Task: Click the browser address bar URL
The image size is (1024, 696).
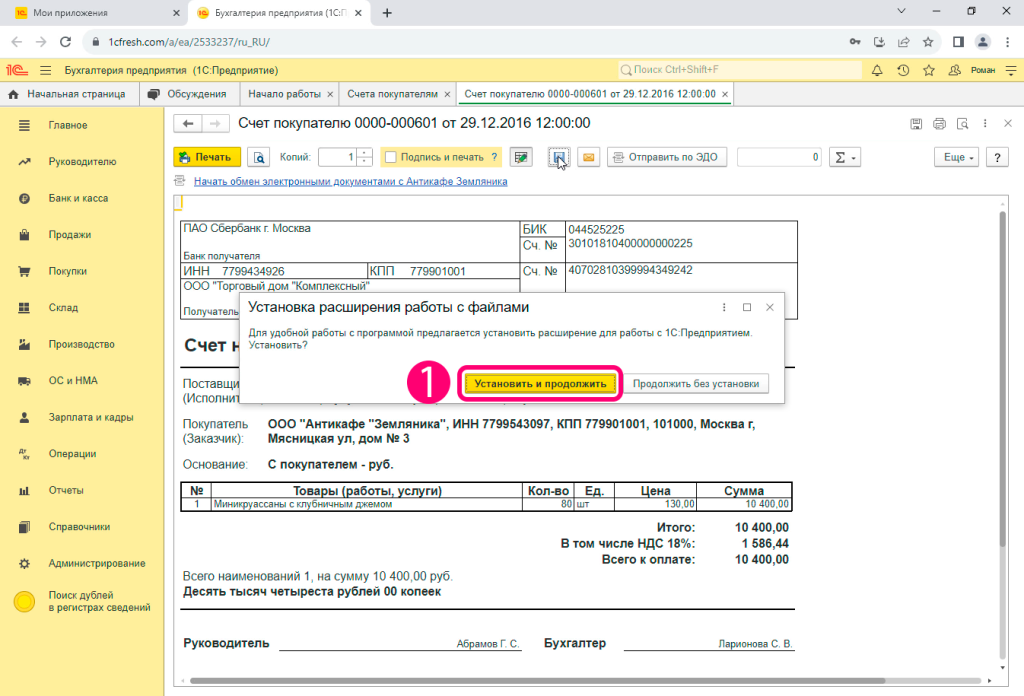Action: tap(189, 42)
